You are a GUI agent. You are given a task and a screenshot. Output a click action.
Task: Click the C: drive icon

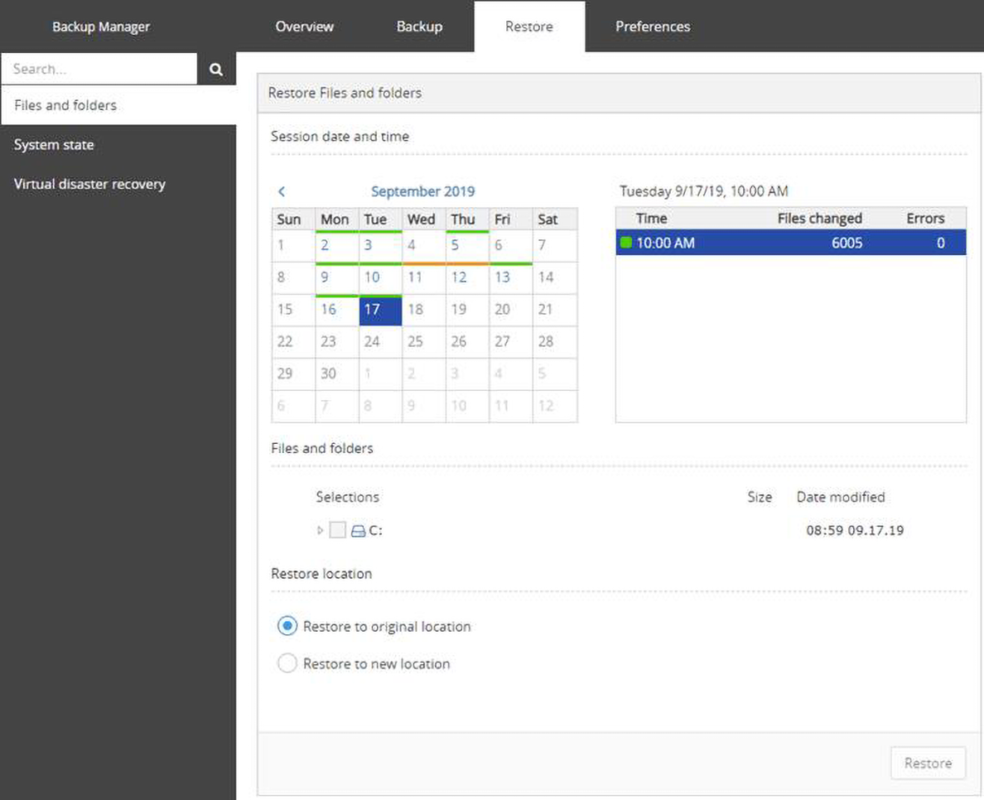(358, 531)
